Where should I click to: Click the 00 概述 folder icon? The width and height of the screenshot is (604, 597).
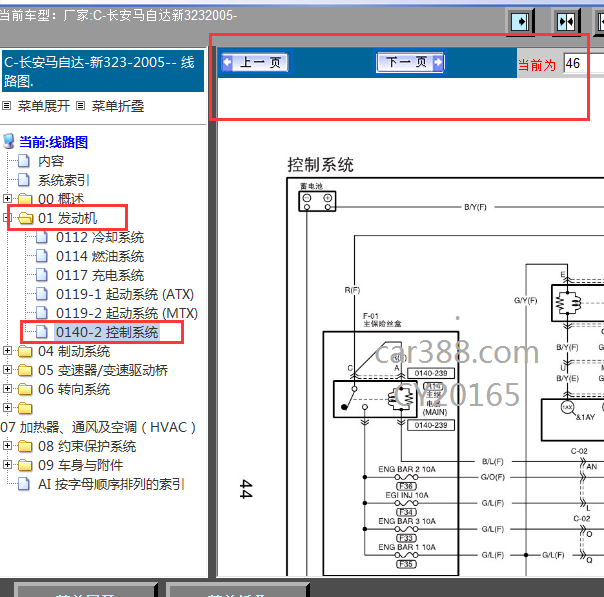25,199
